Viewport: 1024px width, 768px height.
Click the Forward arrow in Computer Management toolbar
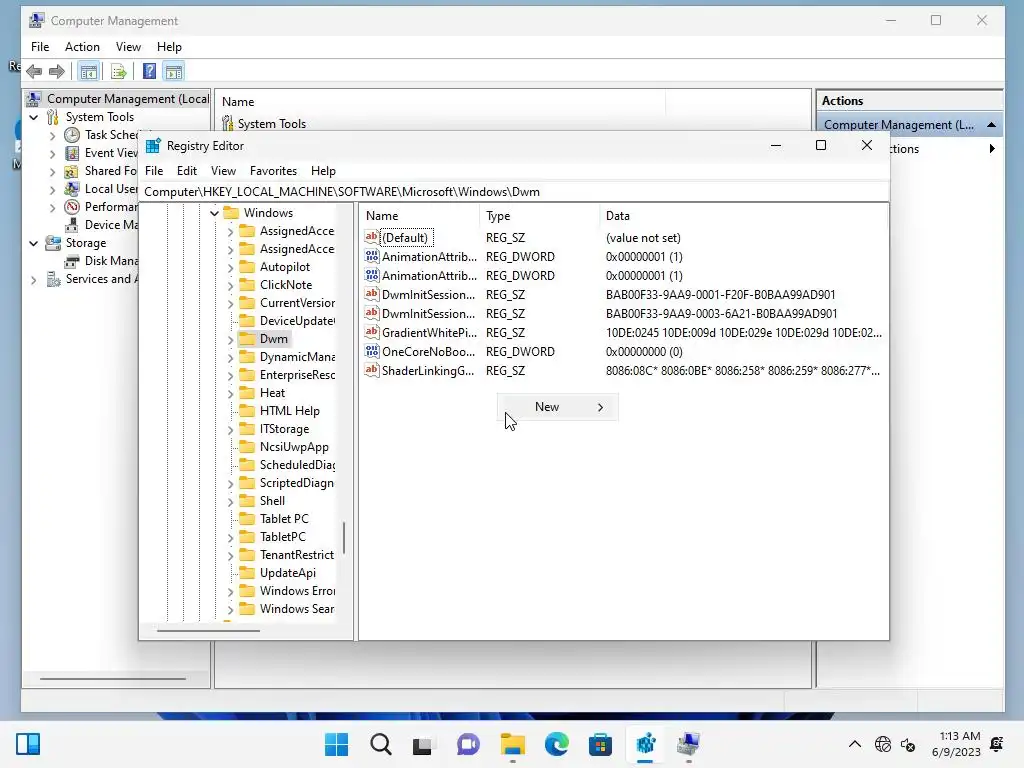(57, 71)
